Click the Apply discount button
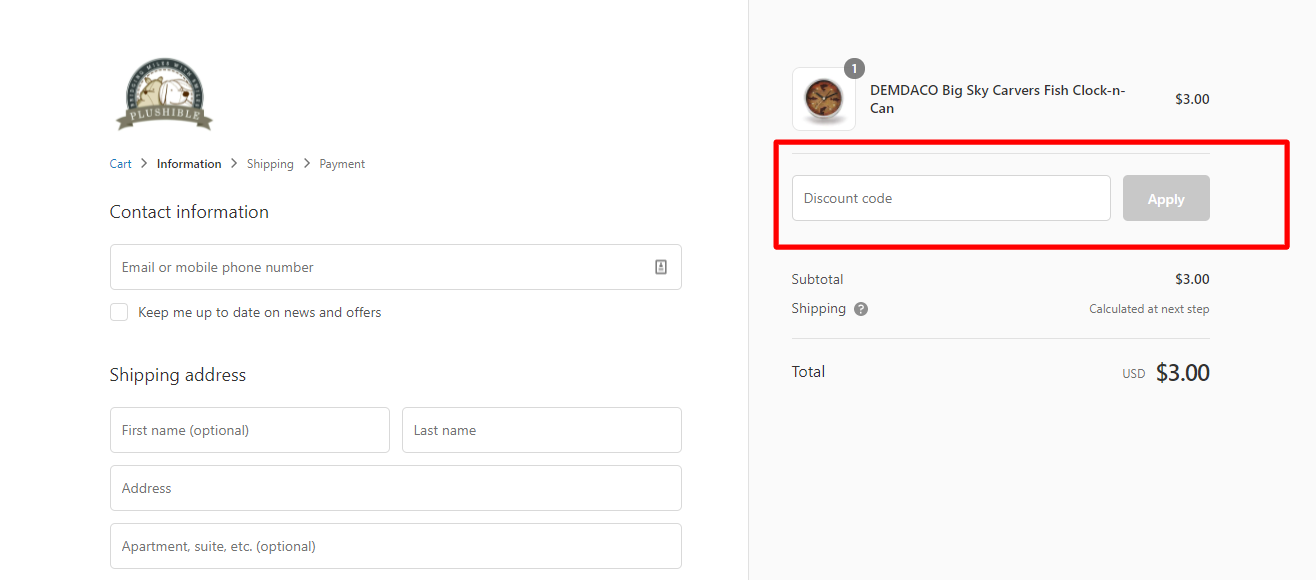The width and height of the screenshot is (1316, 580). [x=1166, y=198]
